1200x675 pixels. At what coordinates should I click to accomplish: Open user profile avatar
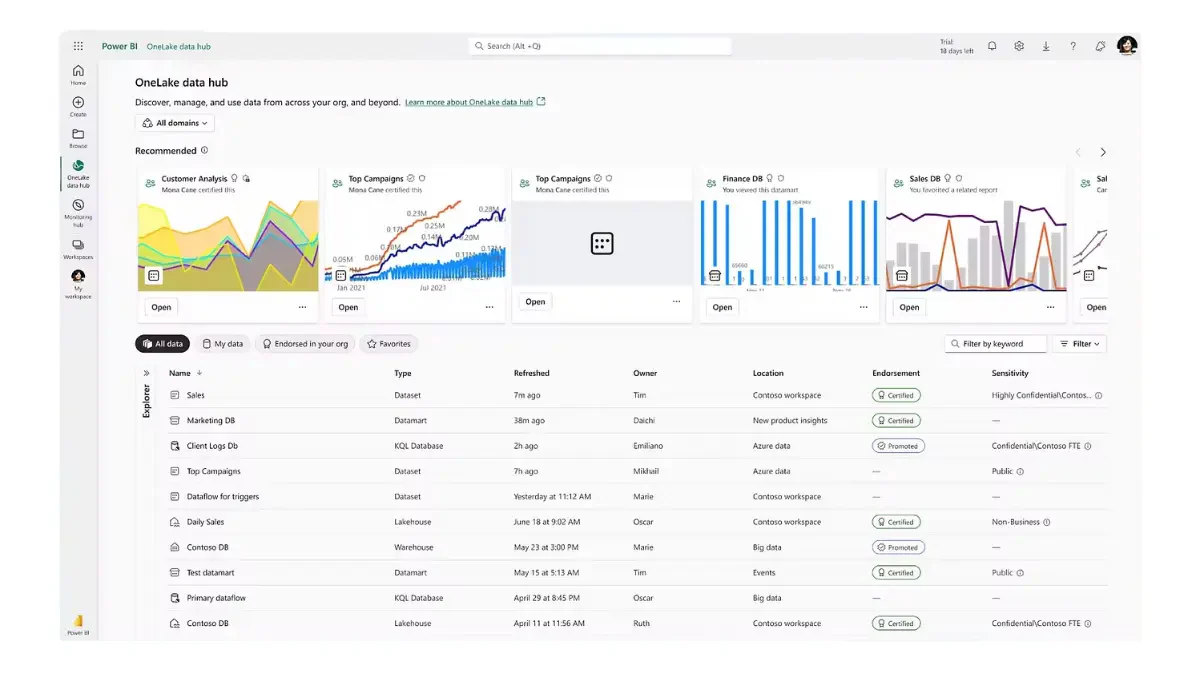pyautogui.click(x=1127, y=46)
